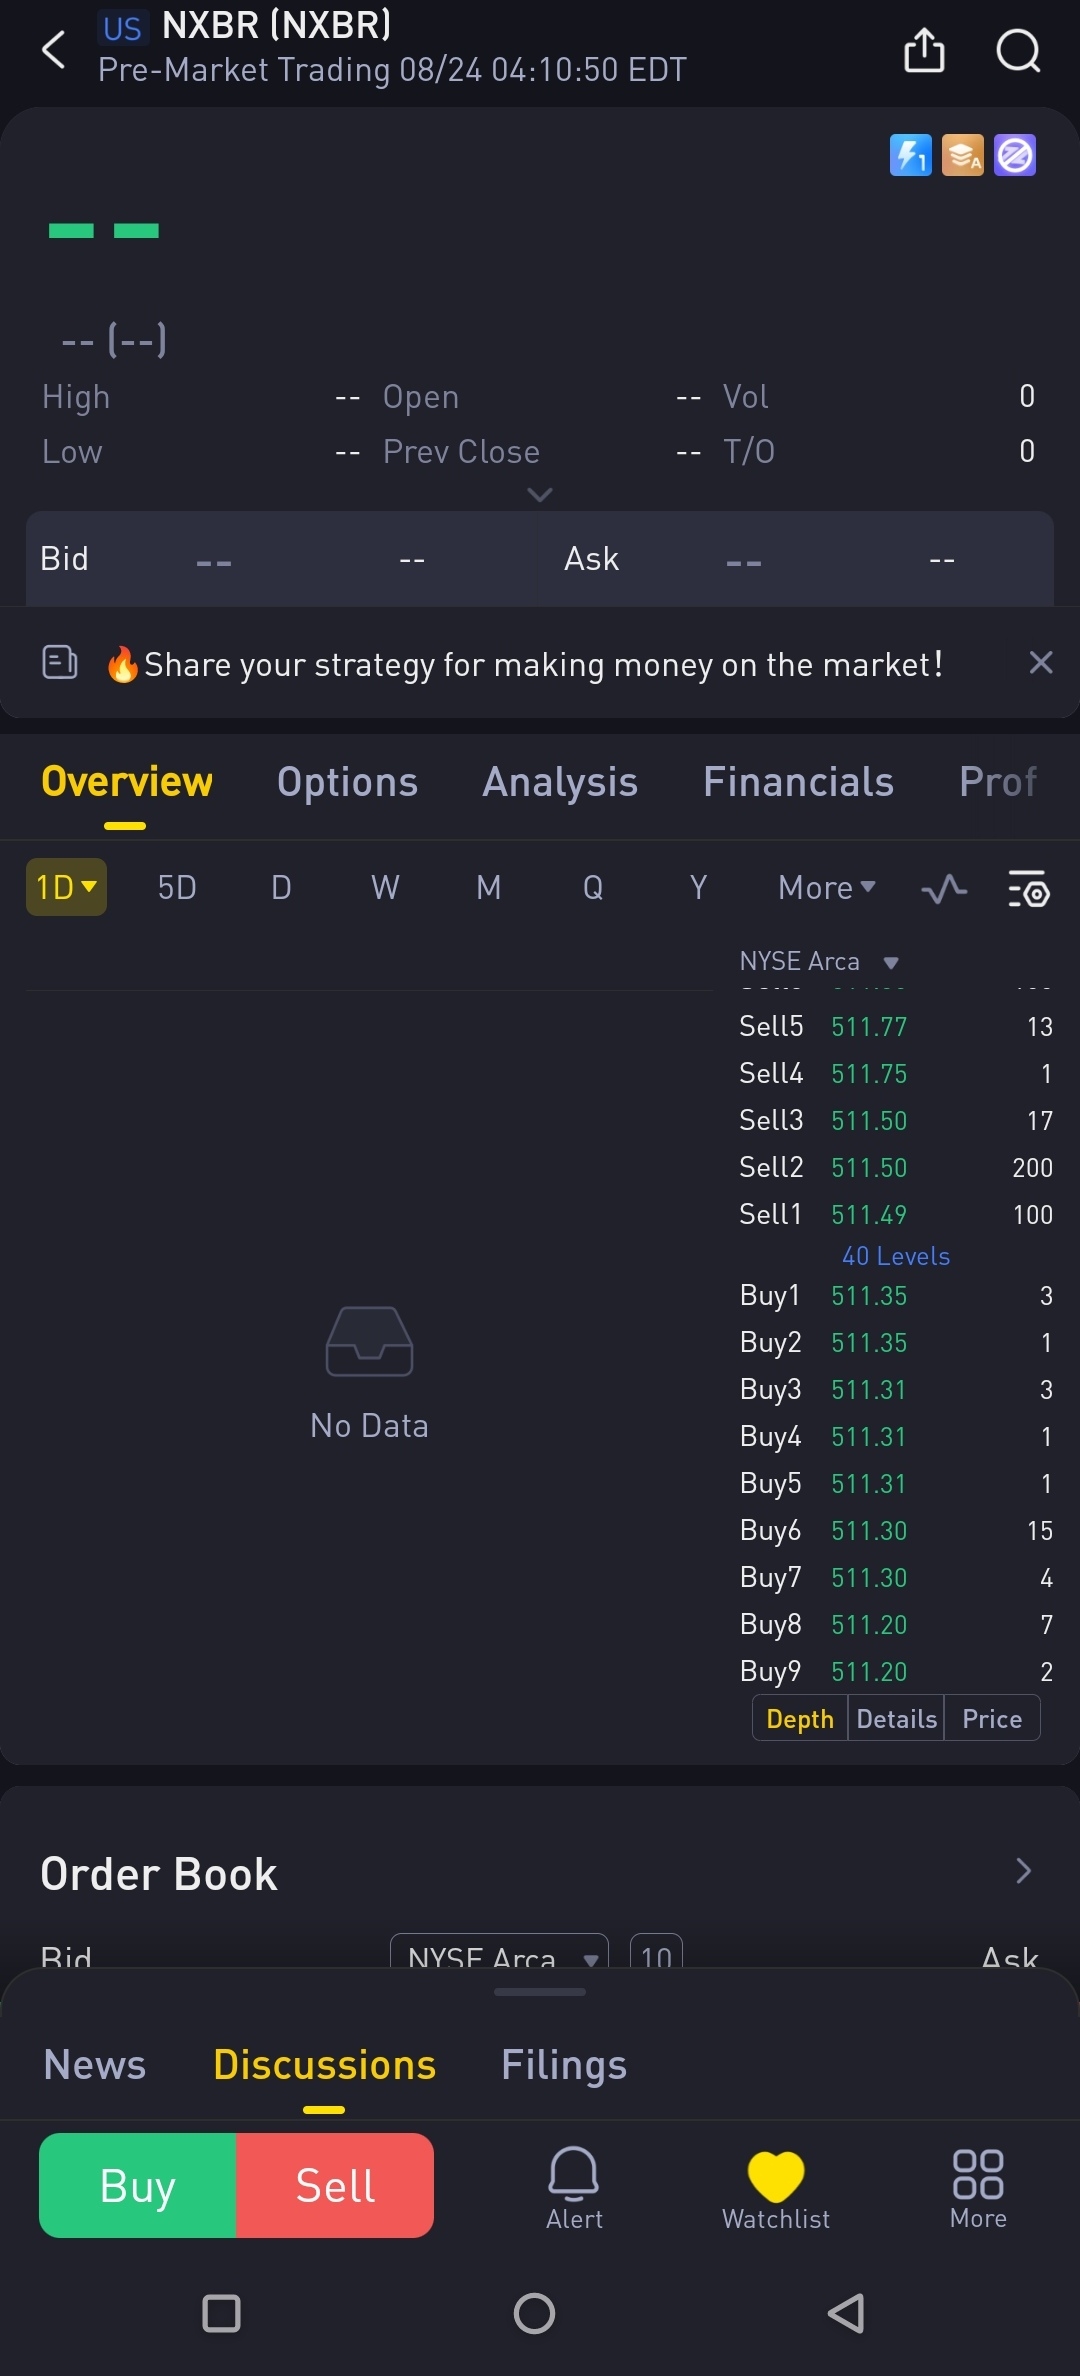
Task: Tap the bottom sheet drag handle
Action: click(x=540, y=1992)
